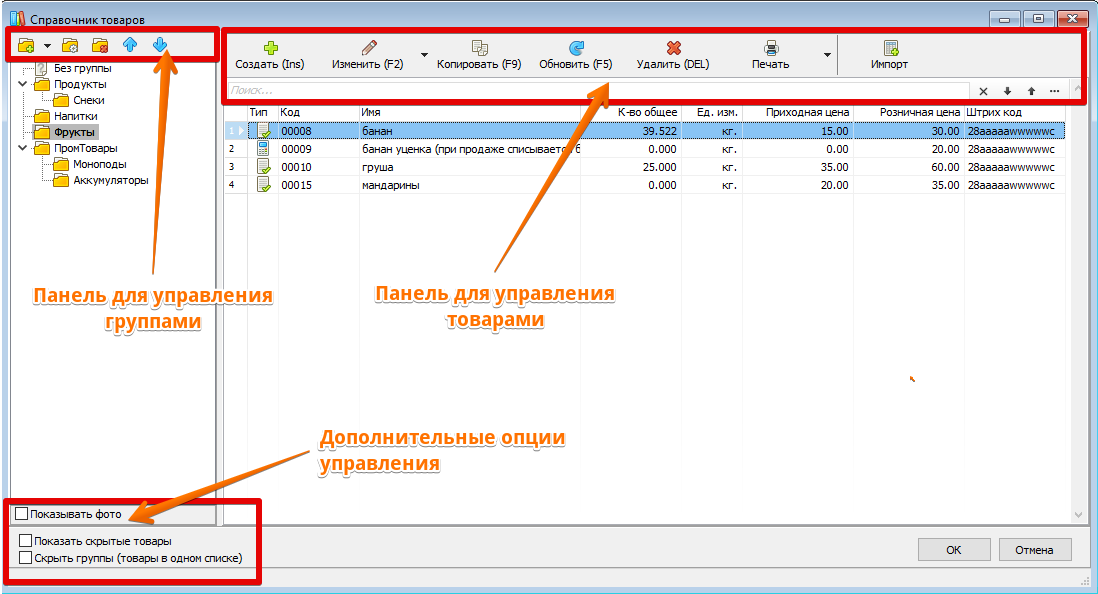Select Напитки group
Screen dimensions: 1098x594
coord(76,116)
